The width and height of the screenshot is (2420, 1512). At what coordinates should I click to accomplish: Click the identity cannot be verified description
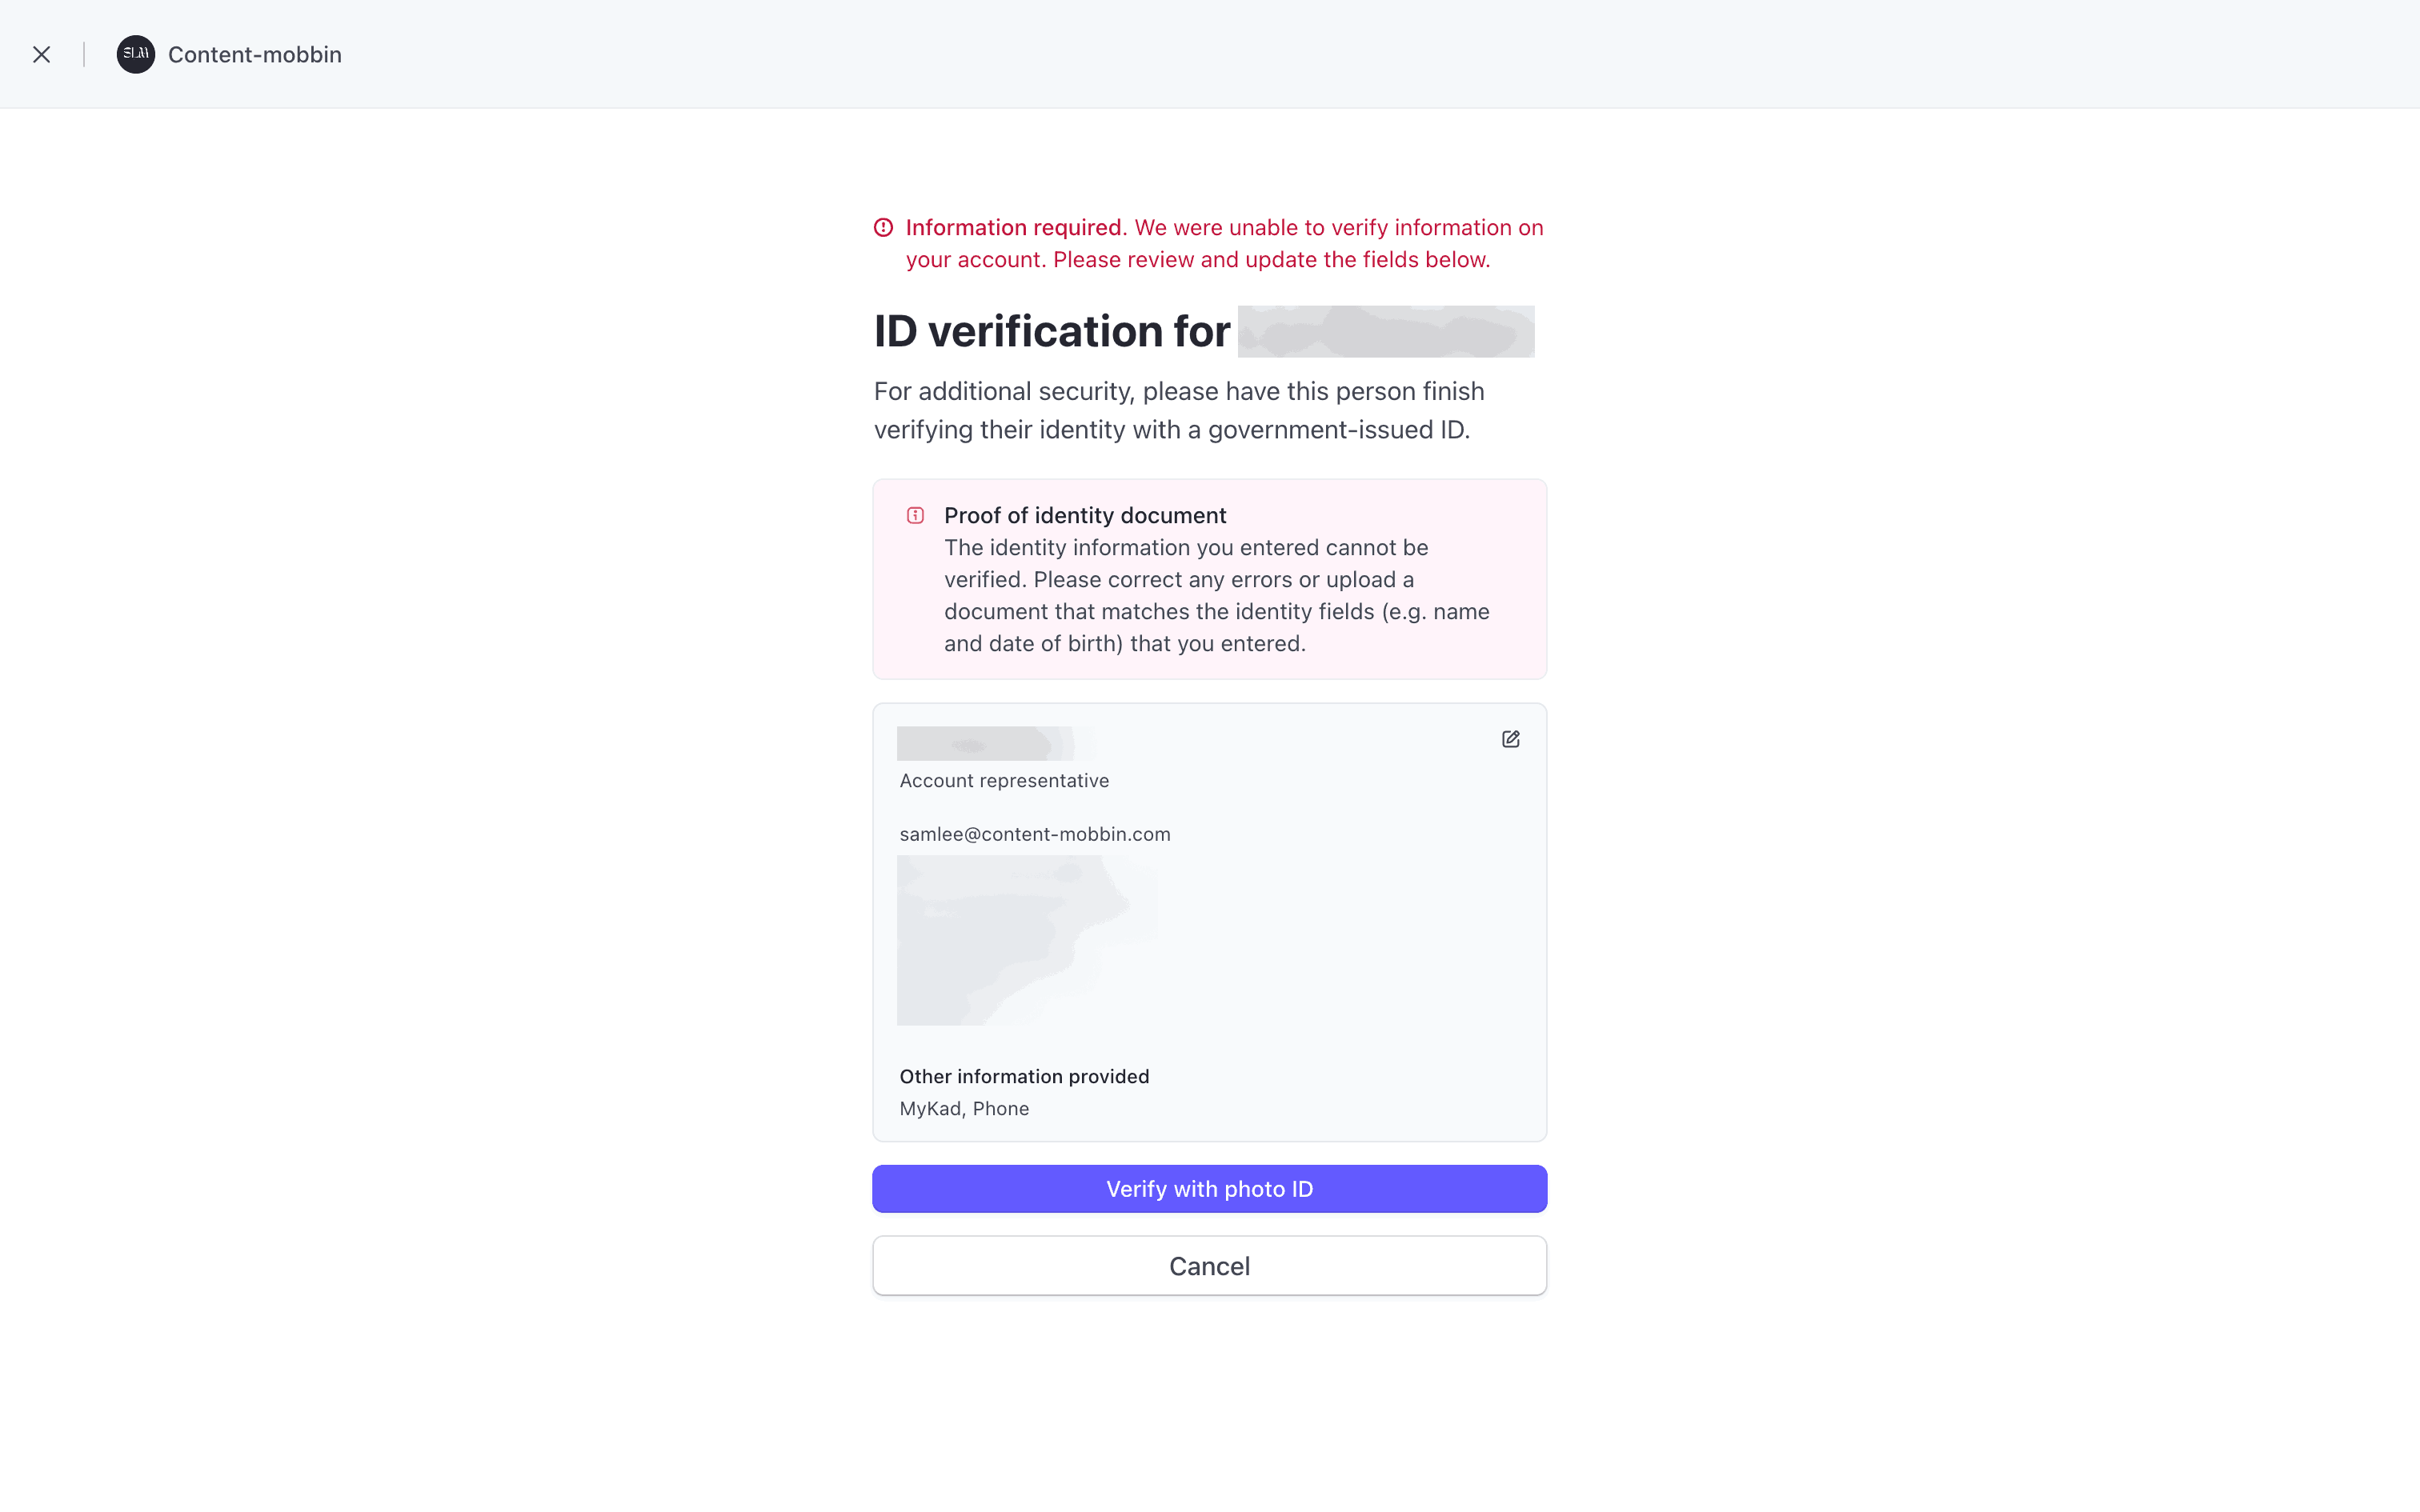point(1216,595)
